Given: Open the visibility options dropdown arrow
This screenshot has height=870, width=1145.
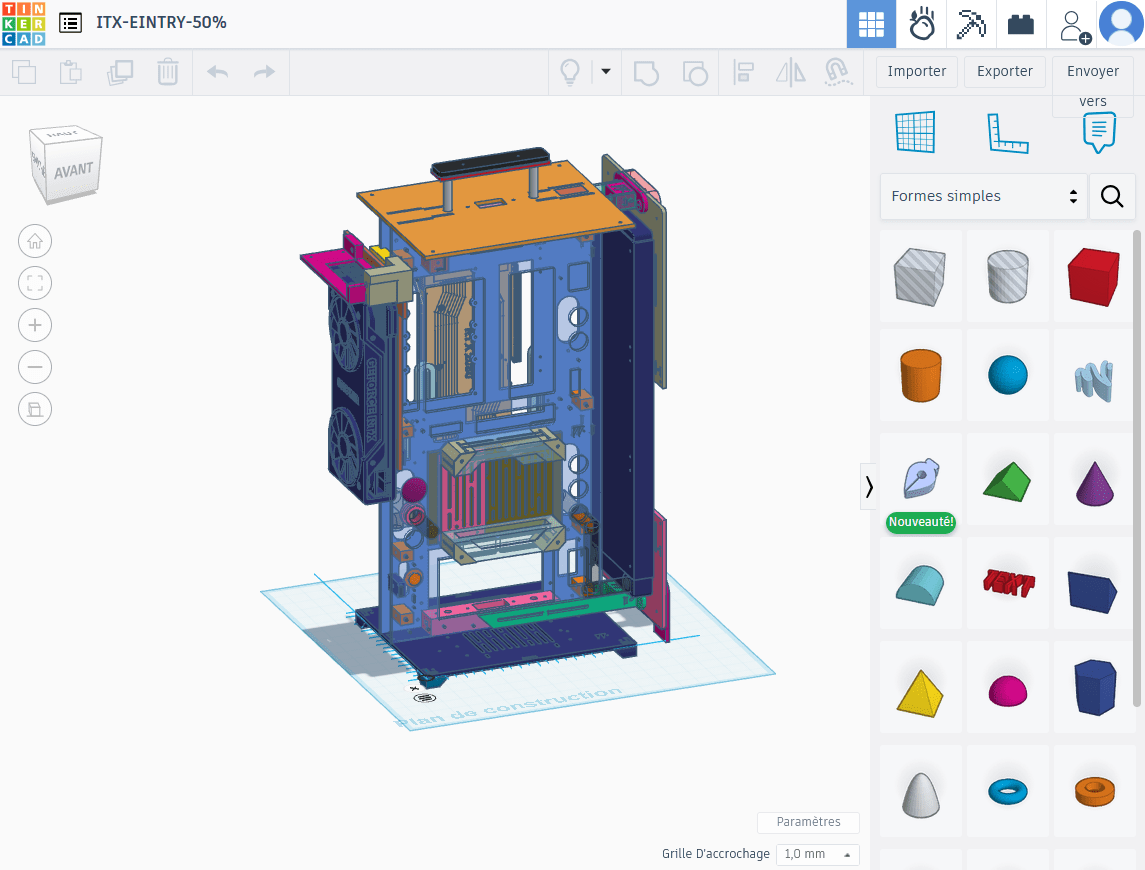Looking at the screenshot, I should [605, 72].
